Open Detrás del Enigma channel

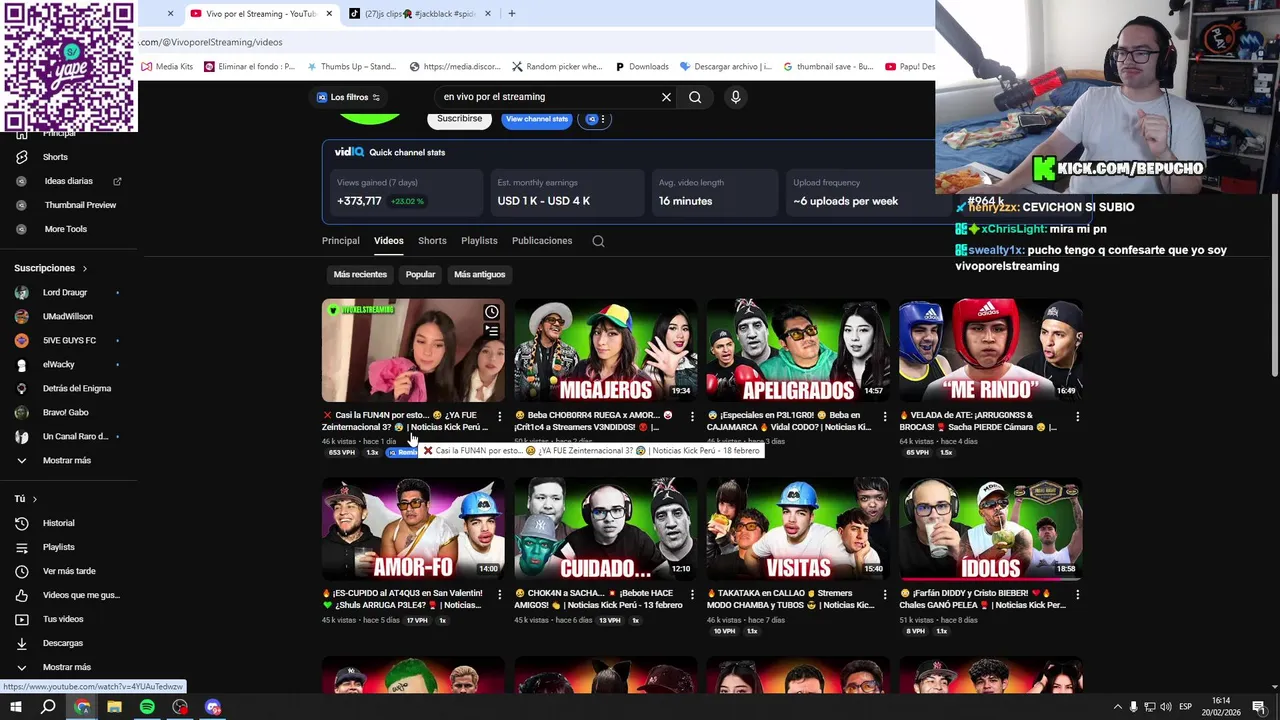77,389
